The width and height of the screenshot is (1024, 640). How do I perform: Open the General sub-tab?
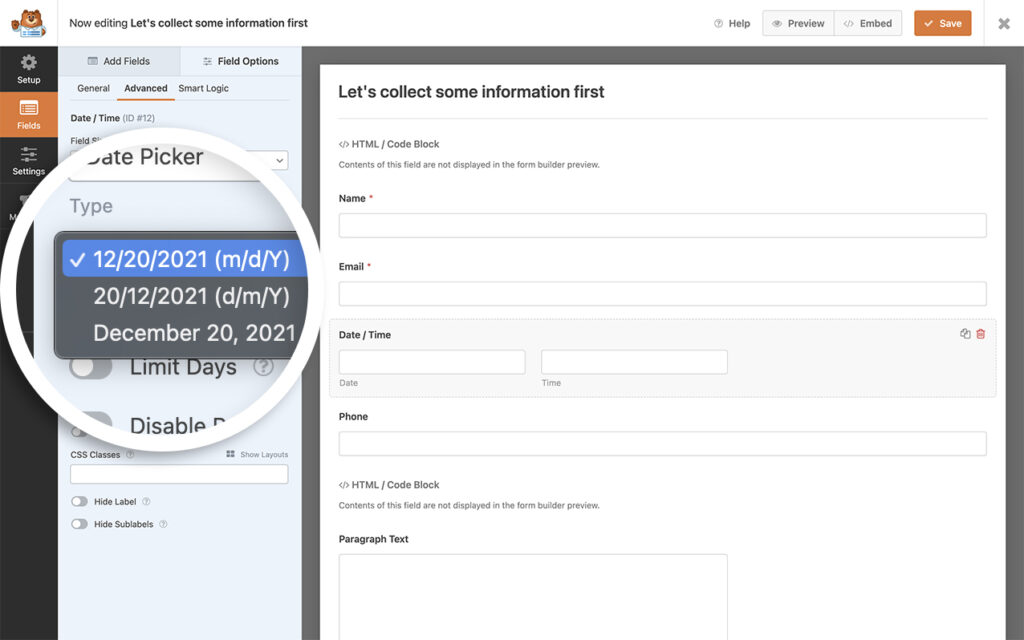(93, 88)
